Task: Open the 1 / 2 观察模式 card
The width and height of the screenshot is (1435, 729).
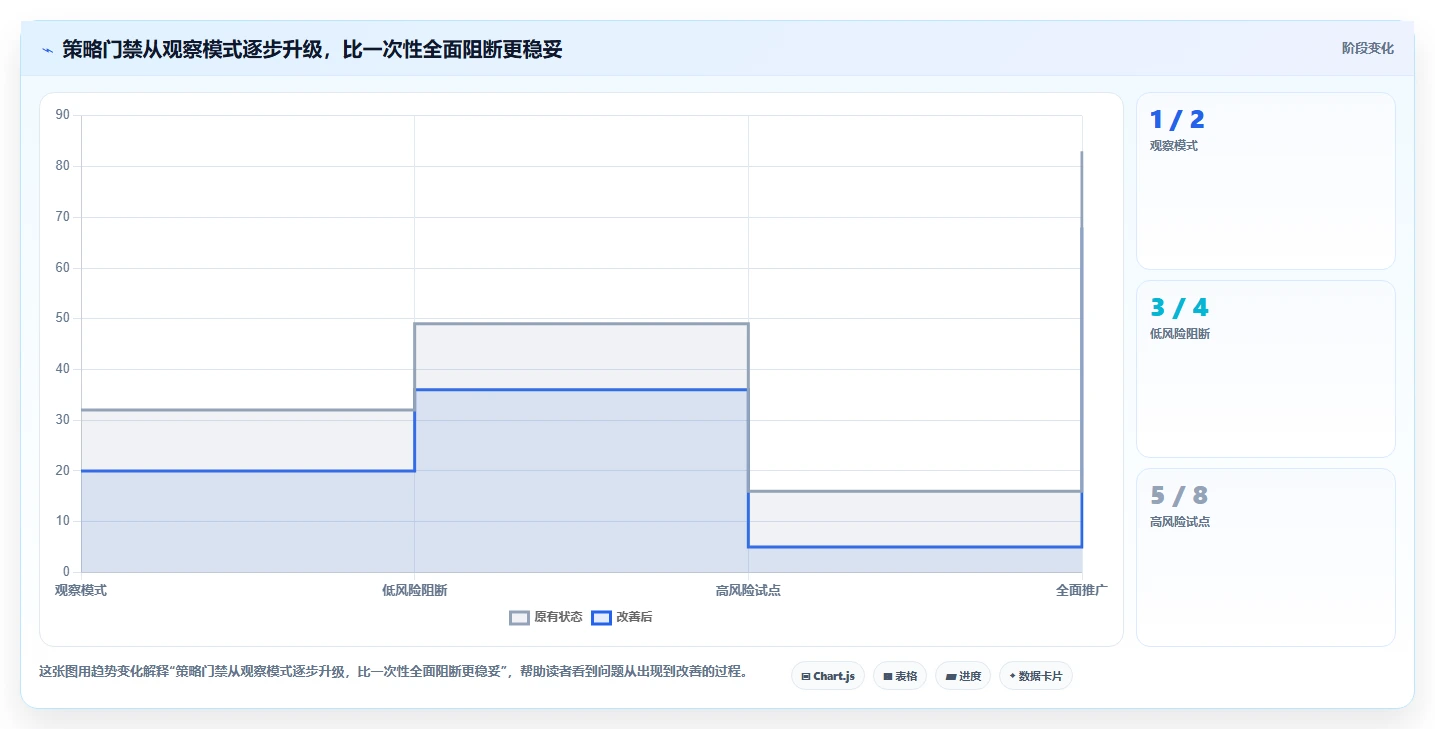Action: click(1266, 181)
